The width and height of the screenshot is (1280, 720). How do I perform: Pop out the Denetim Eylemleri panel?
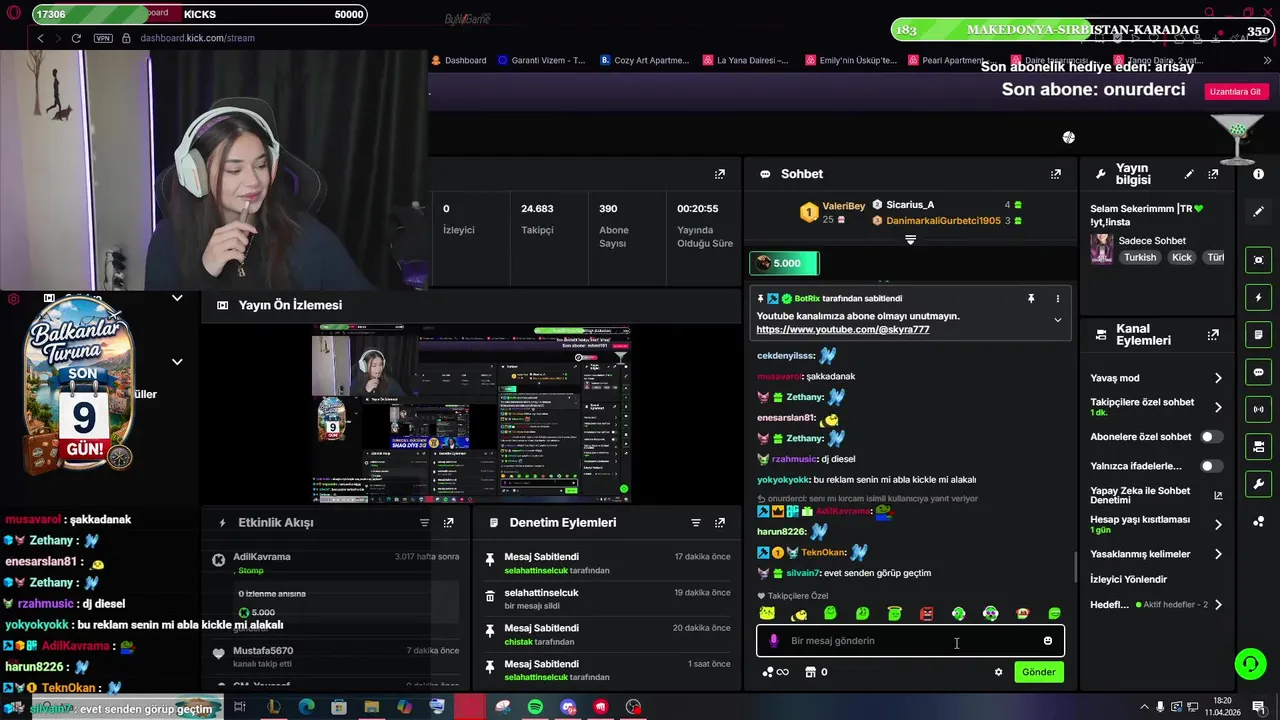tap(719, 523)
